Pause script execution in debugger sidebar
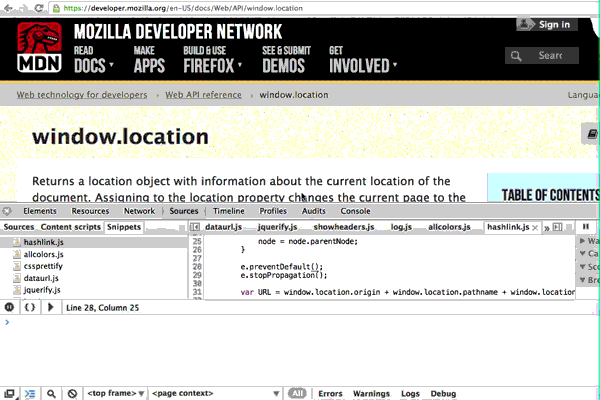This screenshot has height=400, width=600. 585,227
